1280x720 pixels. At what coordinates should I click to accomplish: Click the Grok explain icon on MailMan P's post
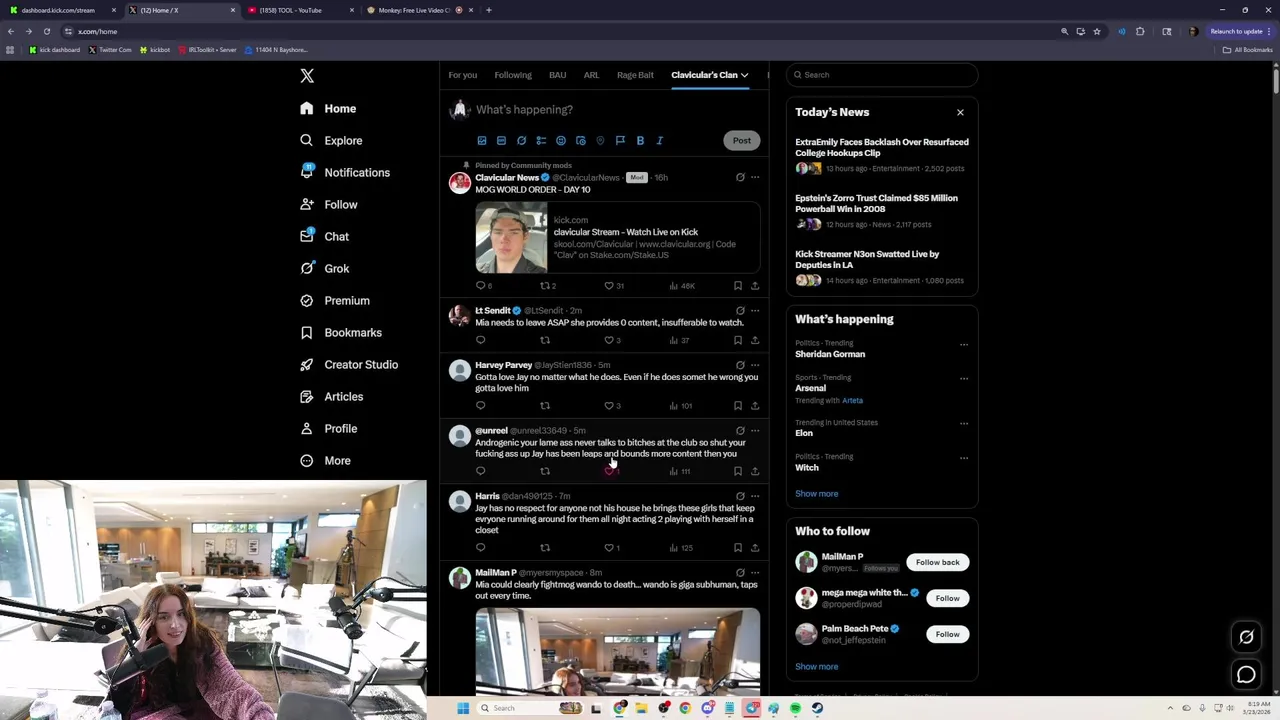pos(740,573)
